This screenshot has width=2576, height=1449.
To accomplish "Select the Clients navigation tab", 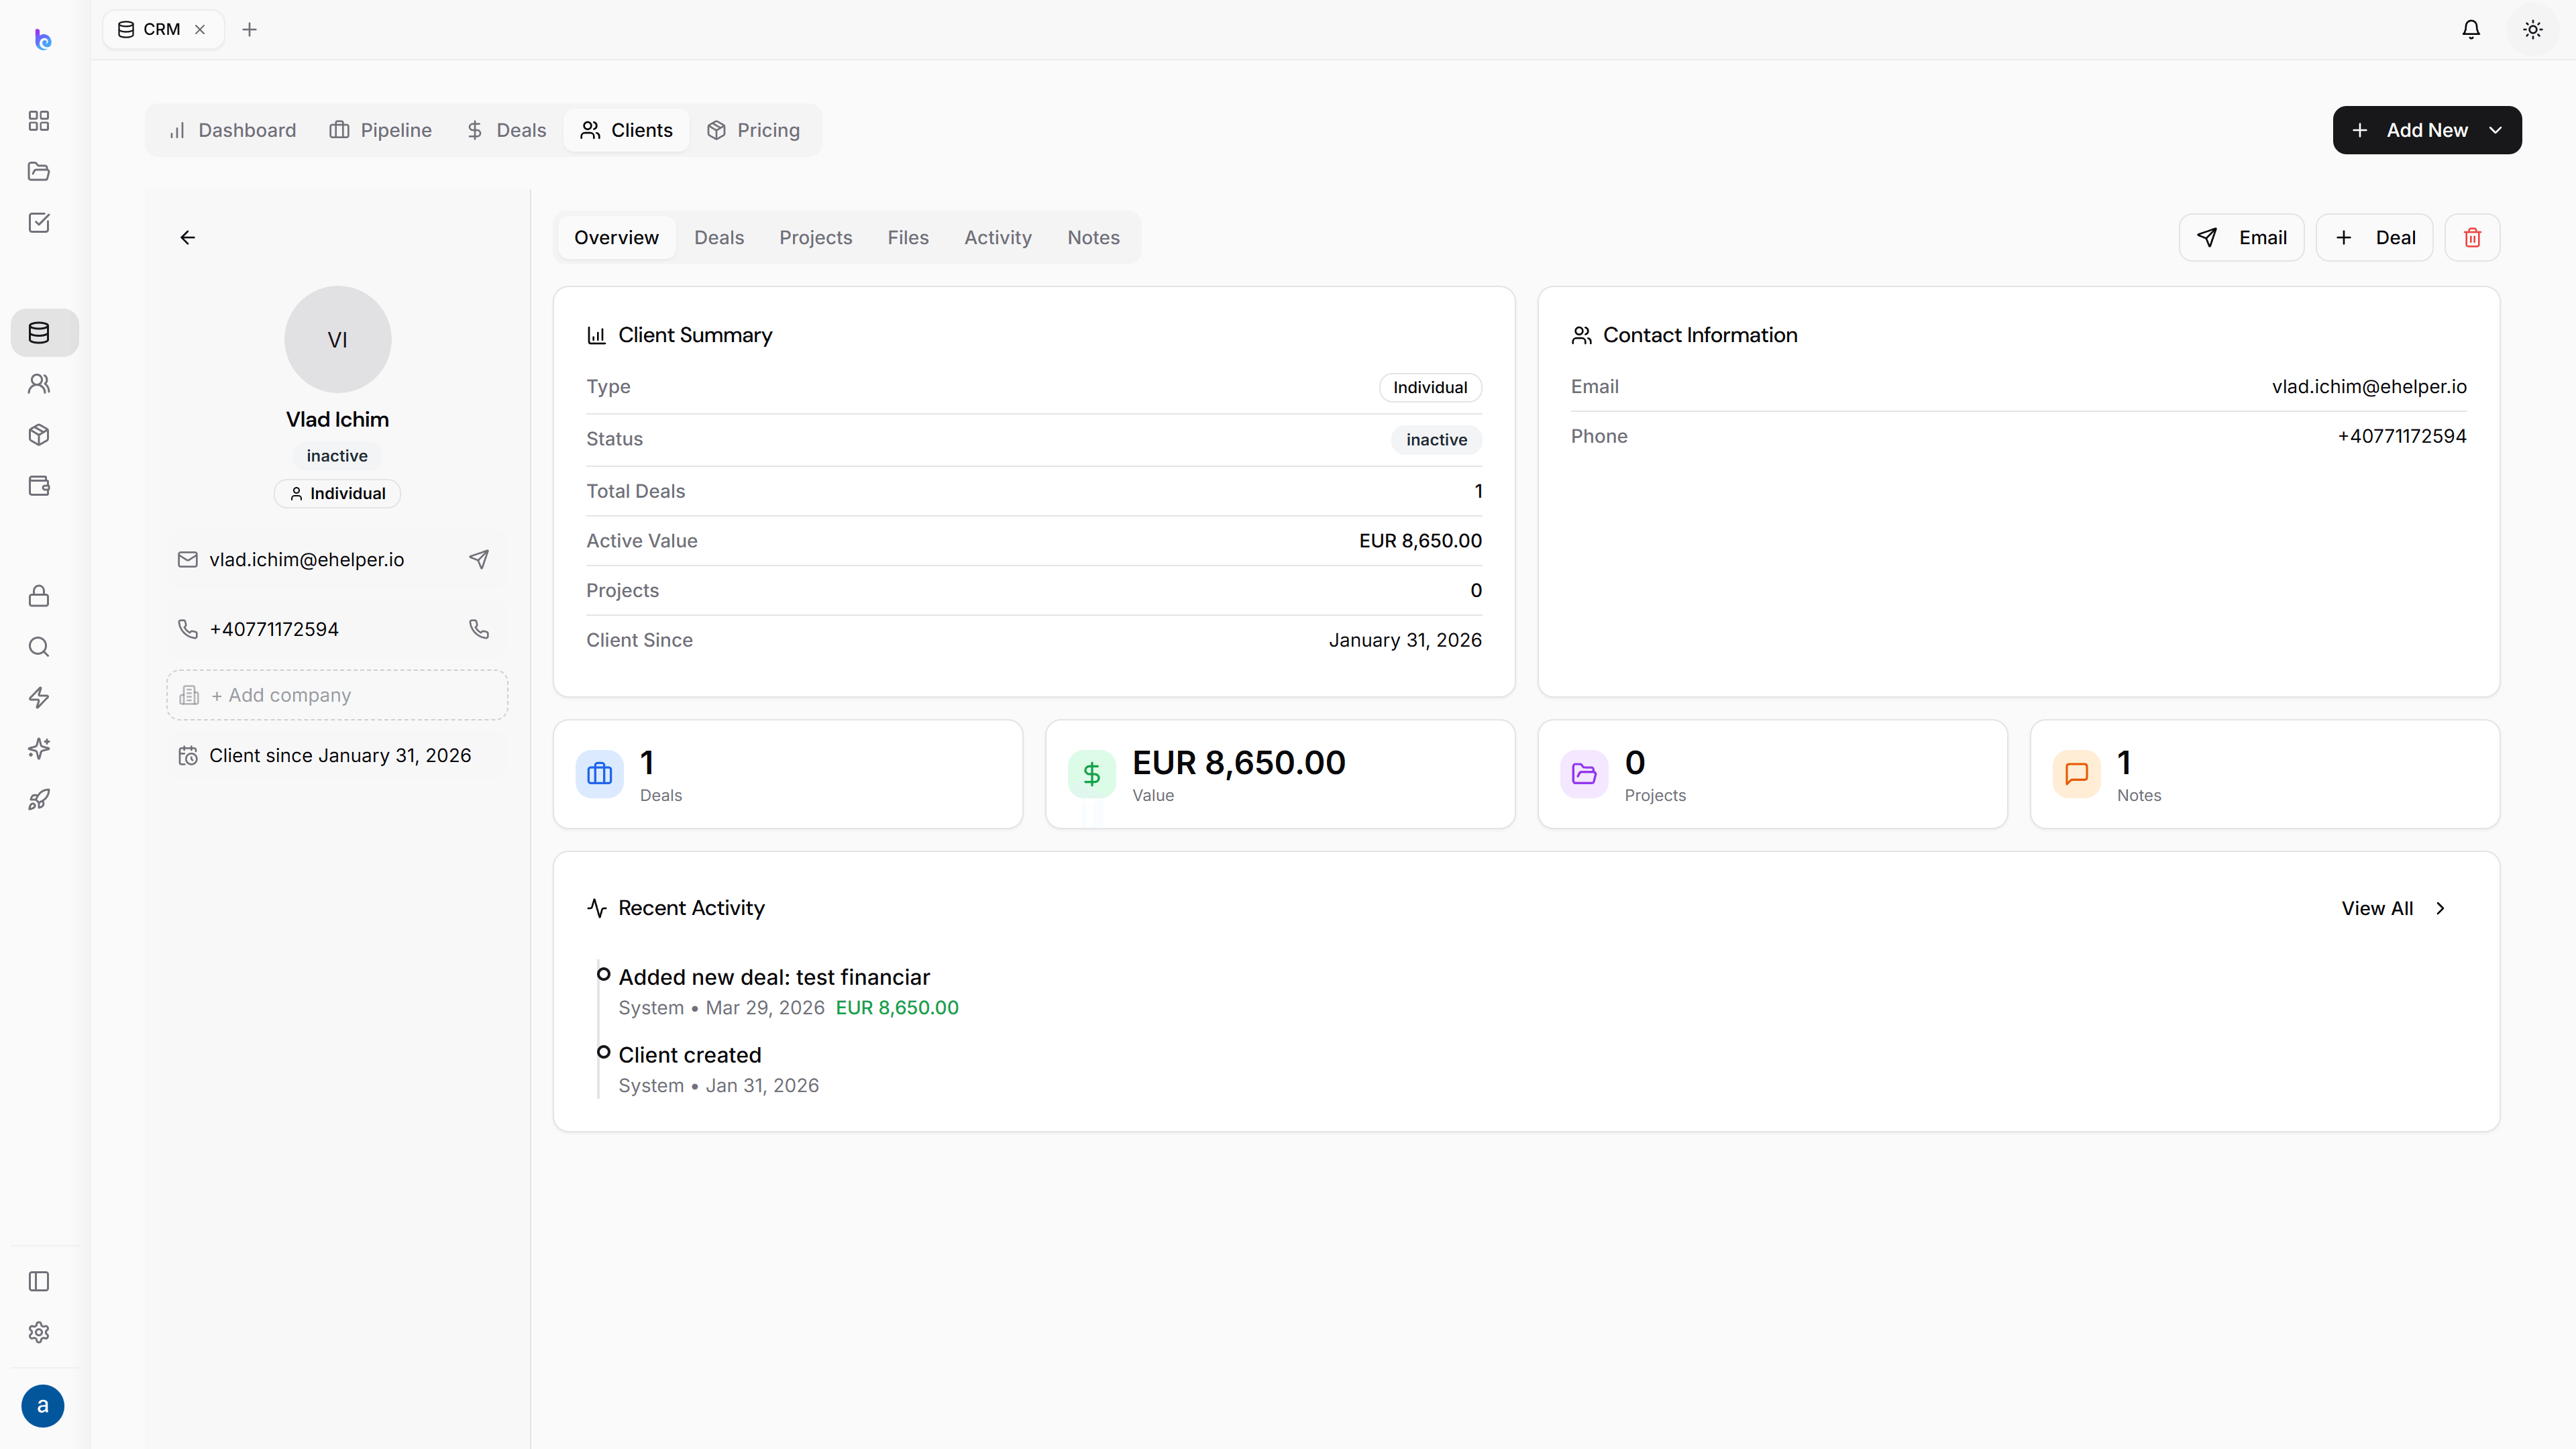I will point(627,130).
